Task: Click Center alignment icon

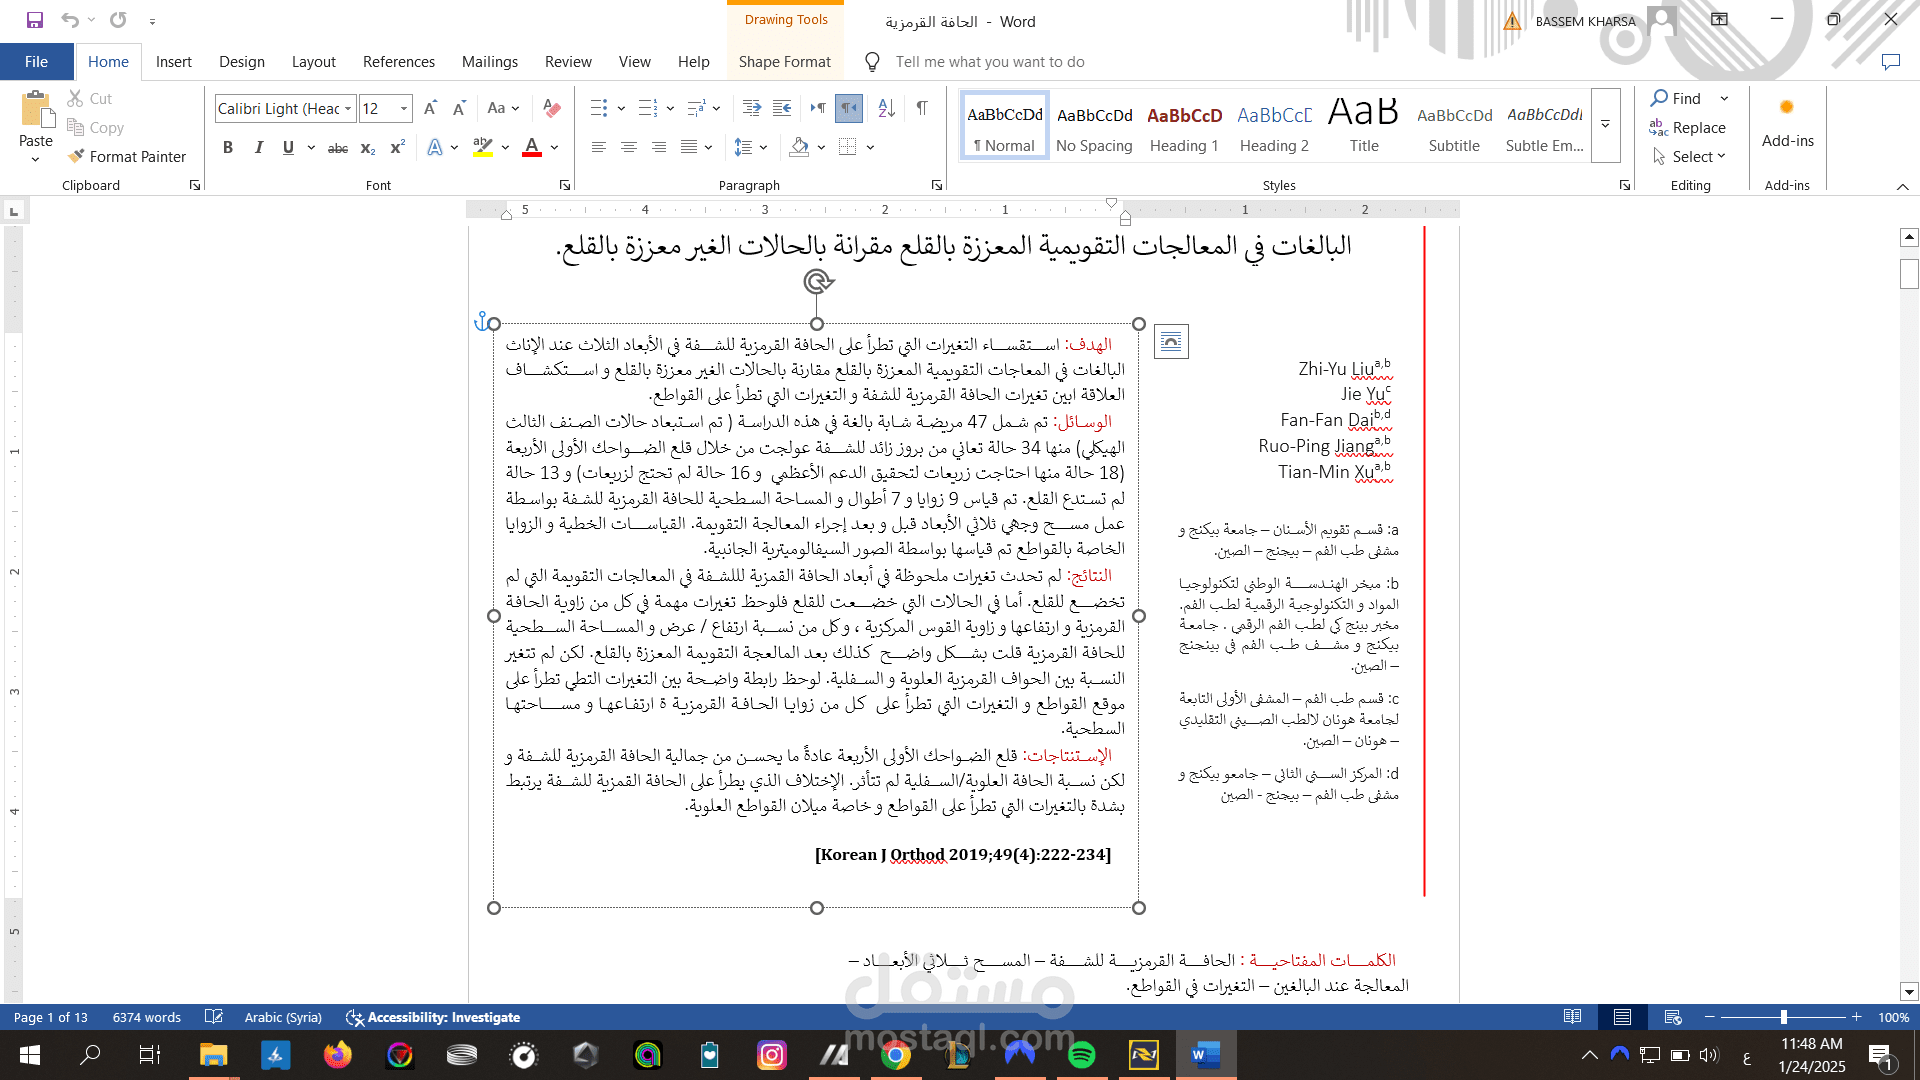Action: pyautogui.click(x=629, y=147)
